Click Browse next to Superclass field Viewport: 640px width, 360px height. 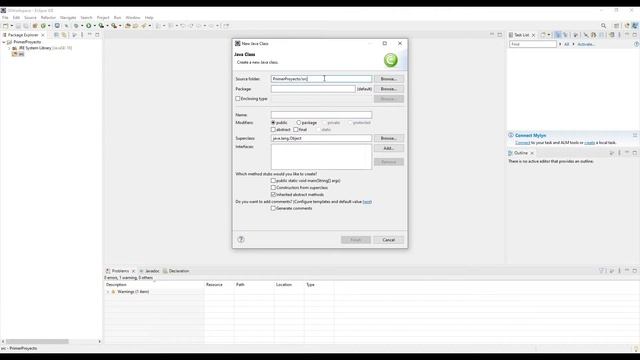pos(389,138)
